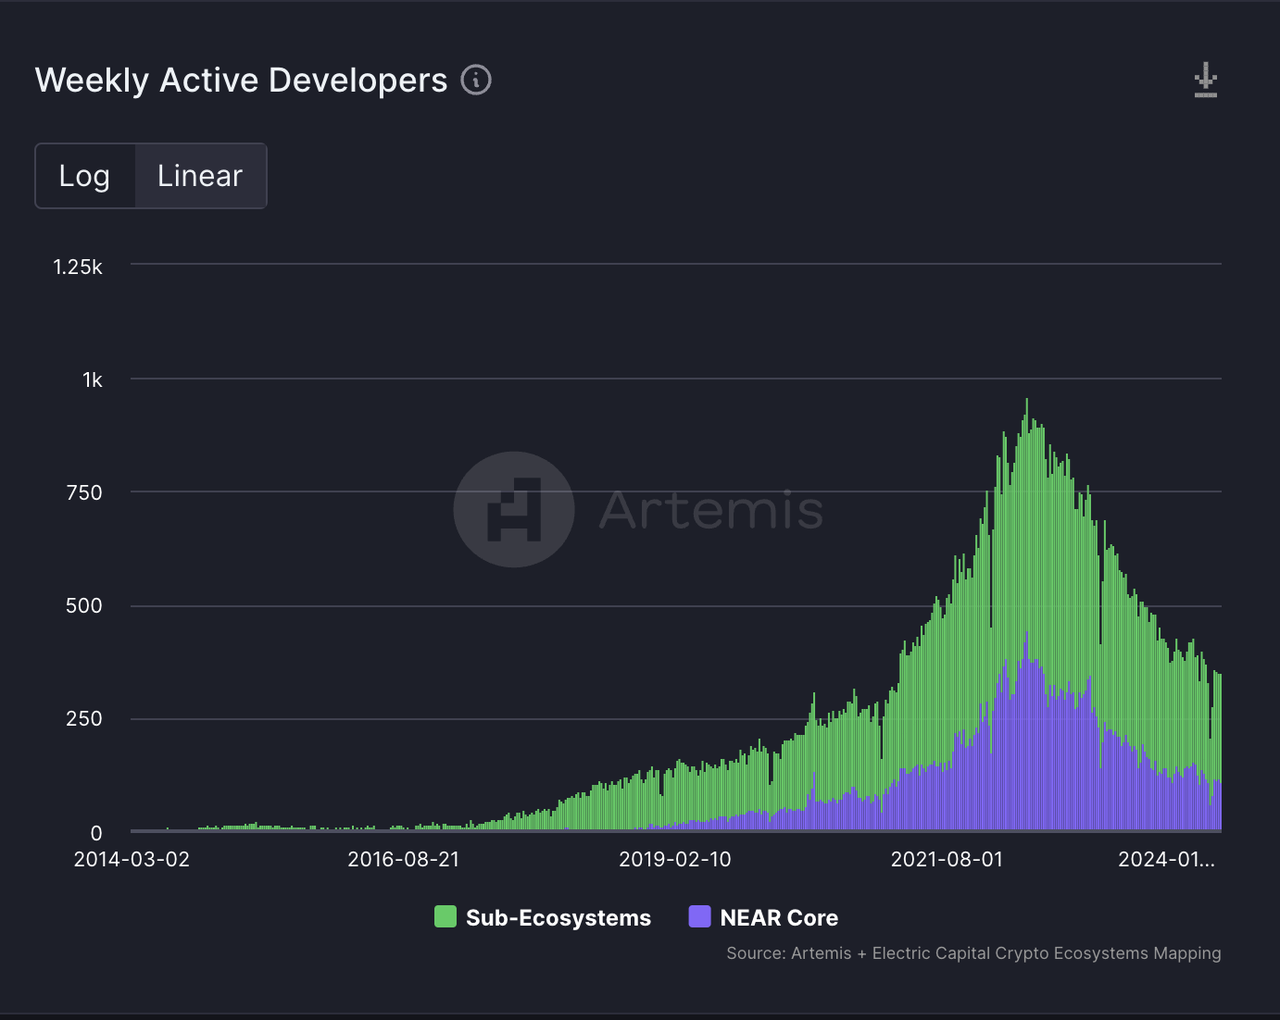Viewport: 1280px width, 1020px height.
Task: Click the Source: Artemis + Electric Capital text
Action: [x=973, y=953]
